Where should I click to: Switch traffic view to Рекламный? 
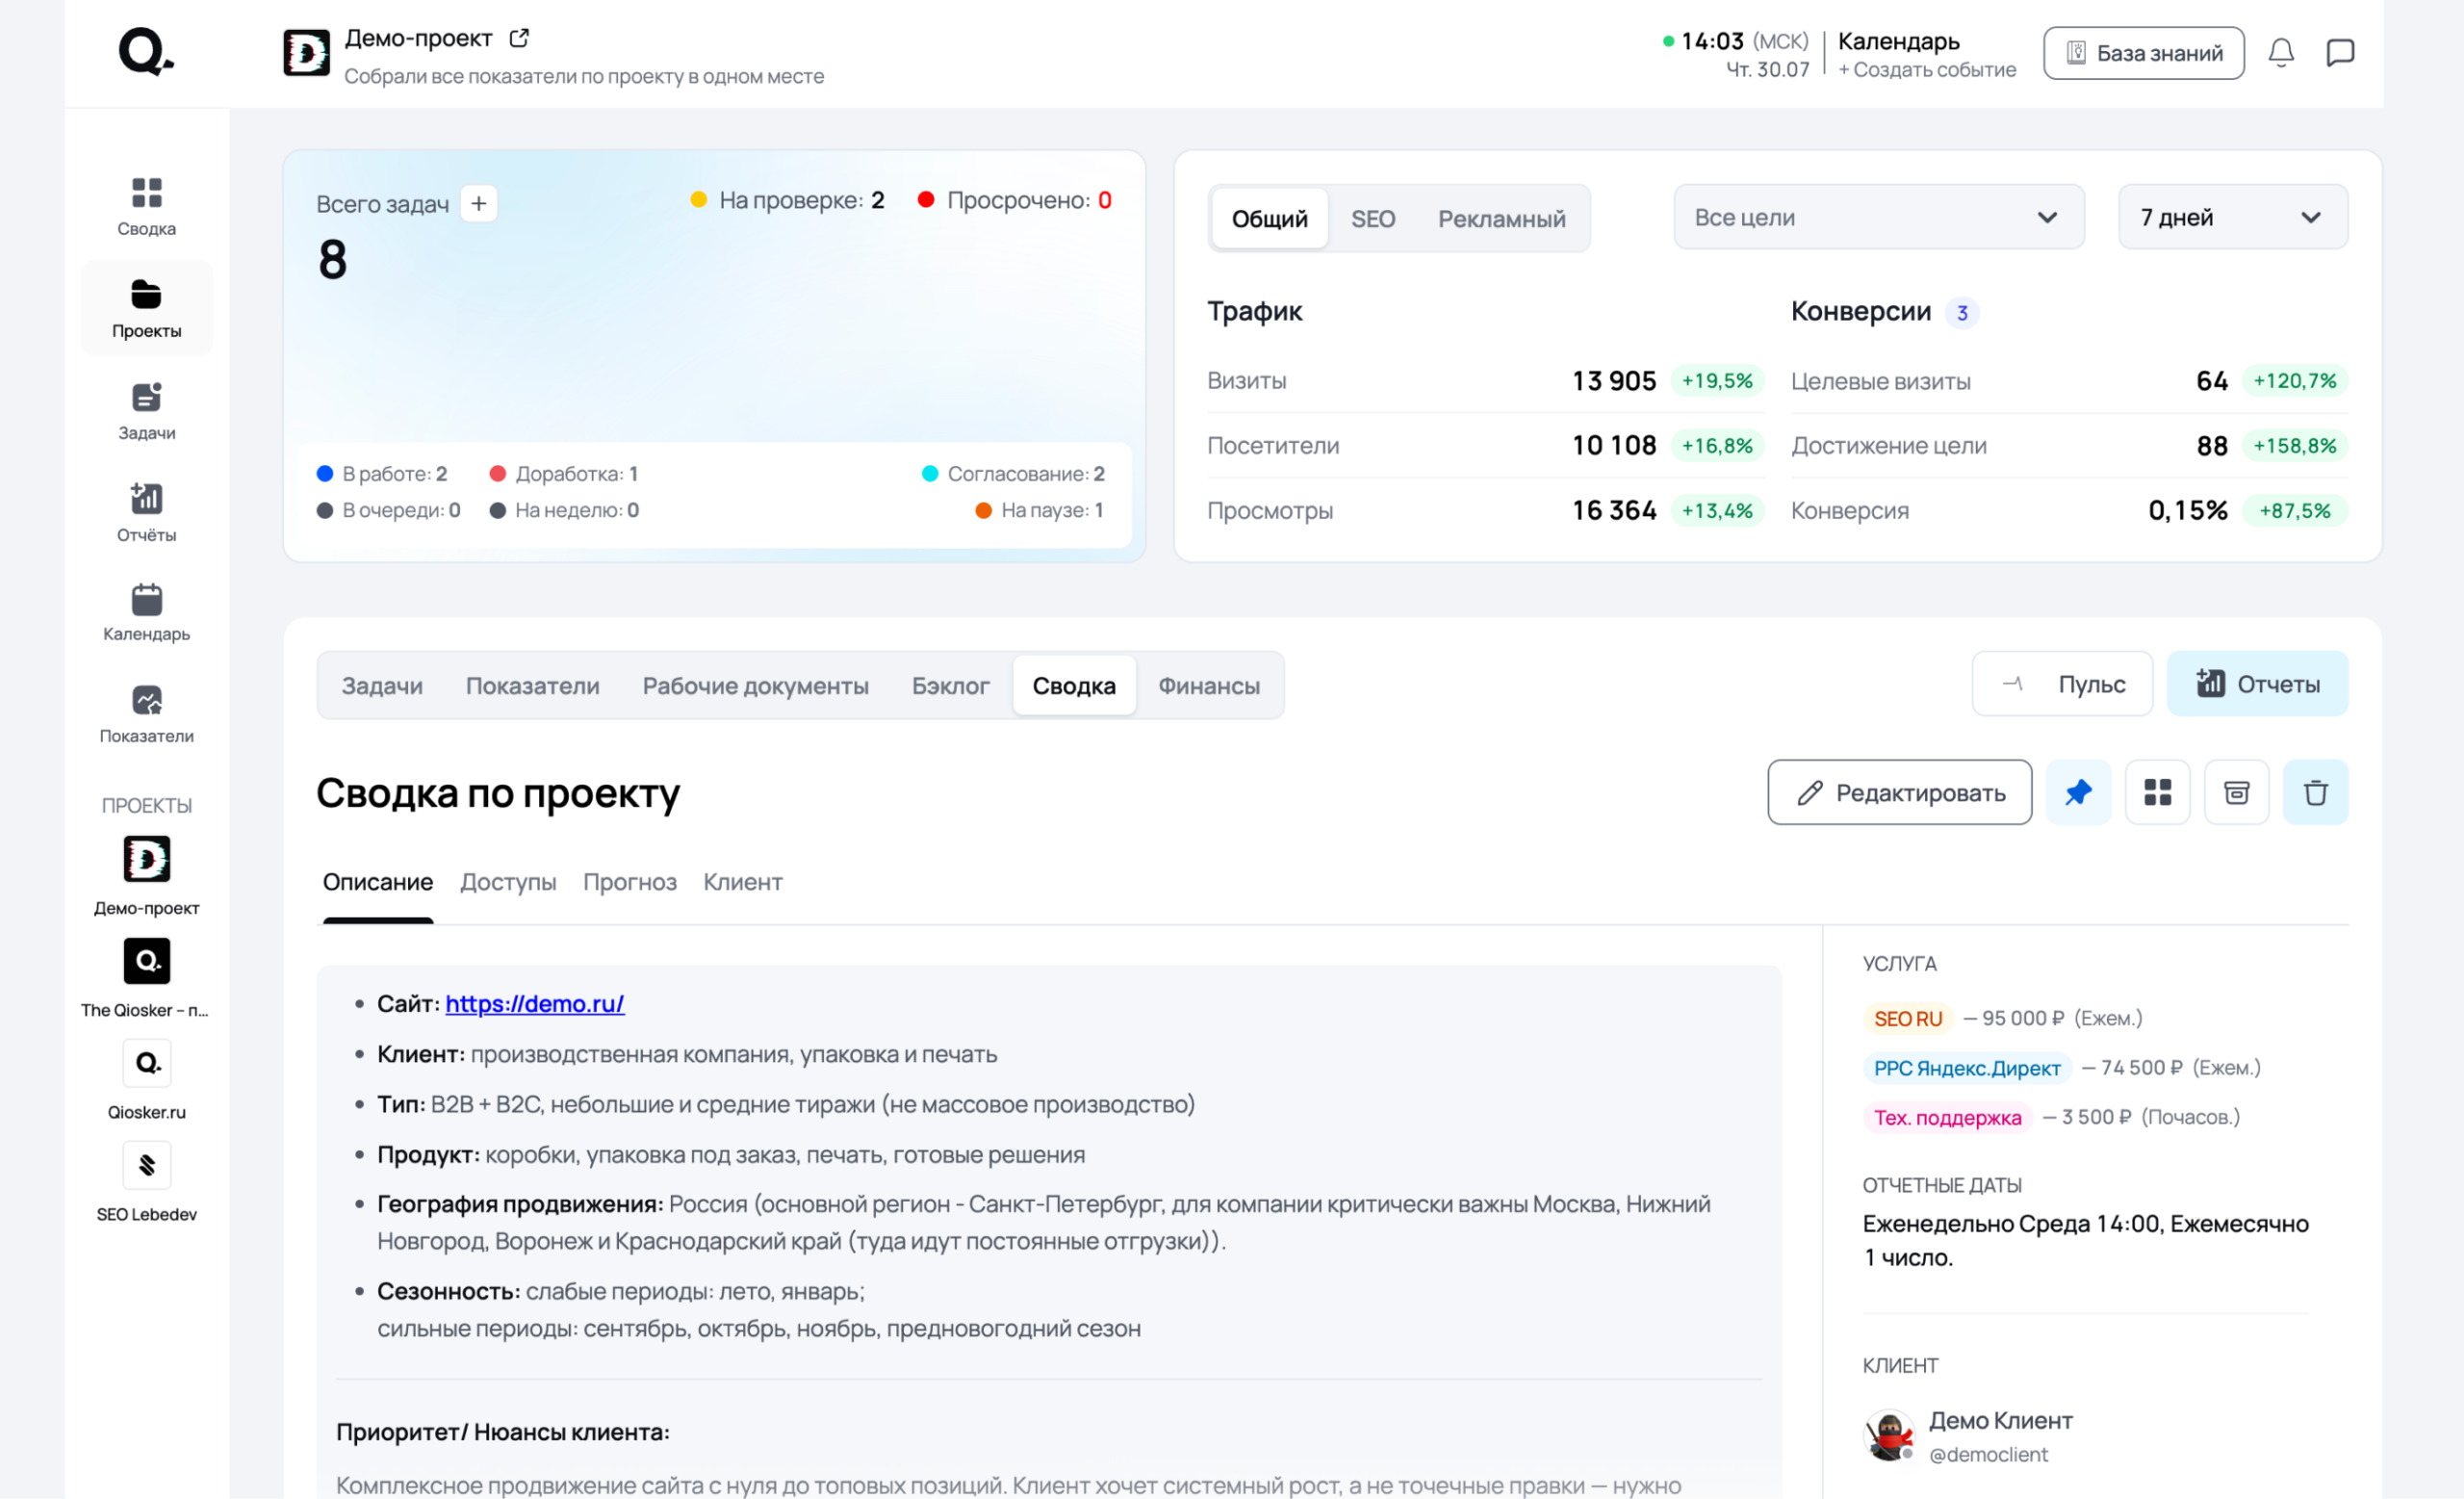(x=1501, y=218)
